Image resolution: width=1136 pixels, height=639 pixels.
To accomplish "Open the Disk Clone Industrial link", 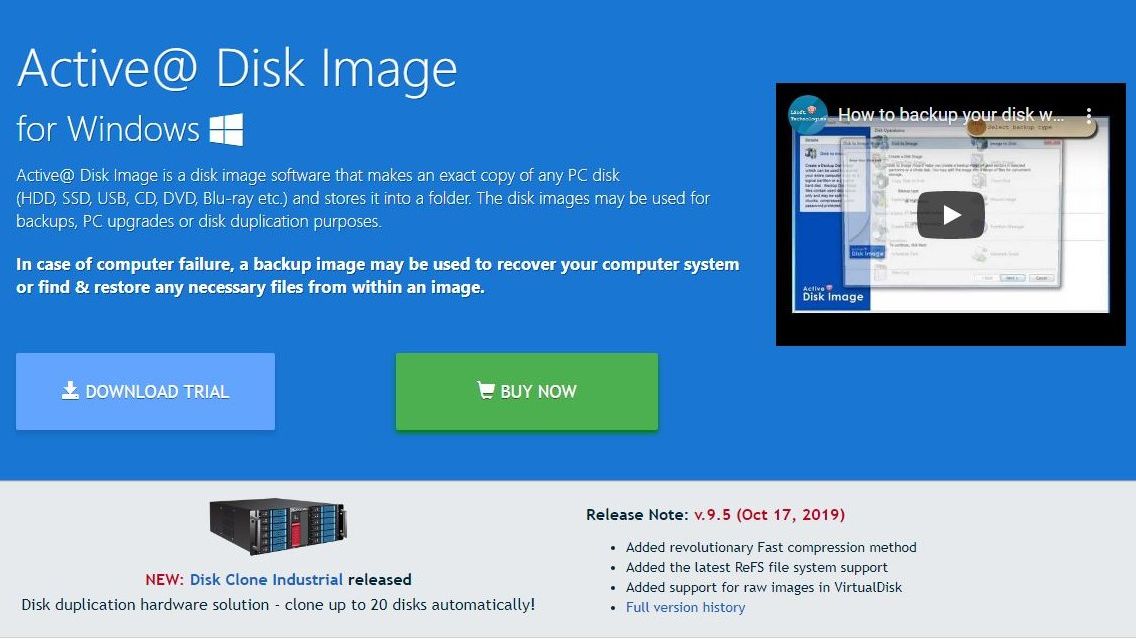I will coord(266,580).
